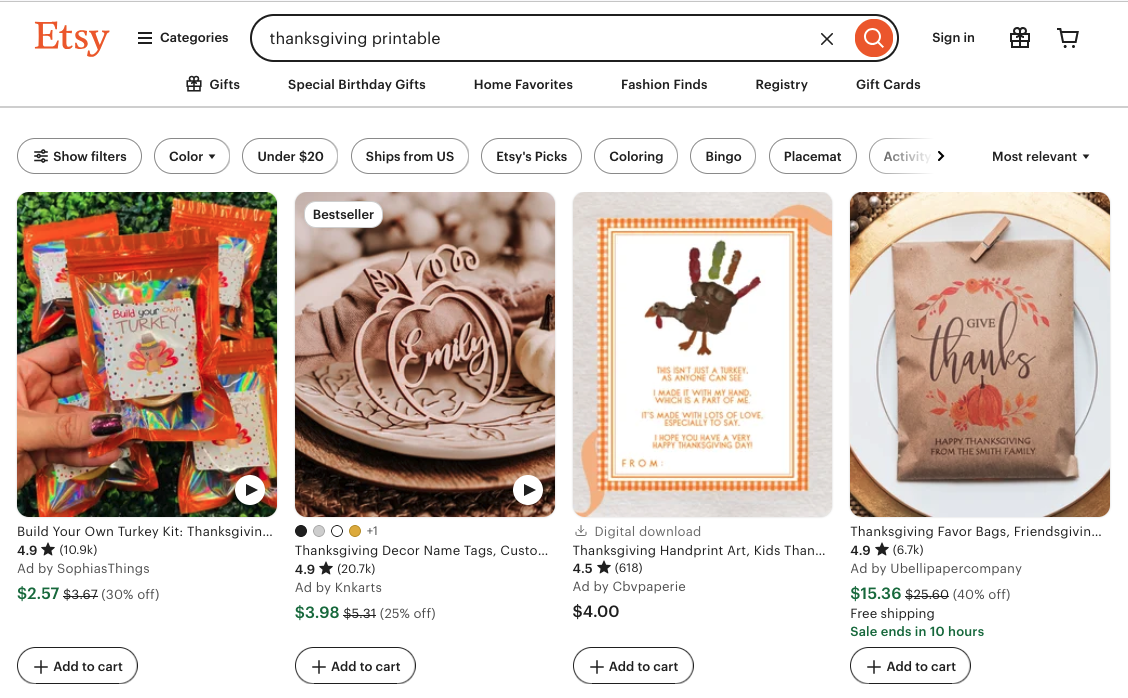Open the shopping cart icon
The width and height of the screenshot is (1128, 698).
pos(1068,38)
